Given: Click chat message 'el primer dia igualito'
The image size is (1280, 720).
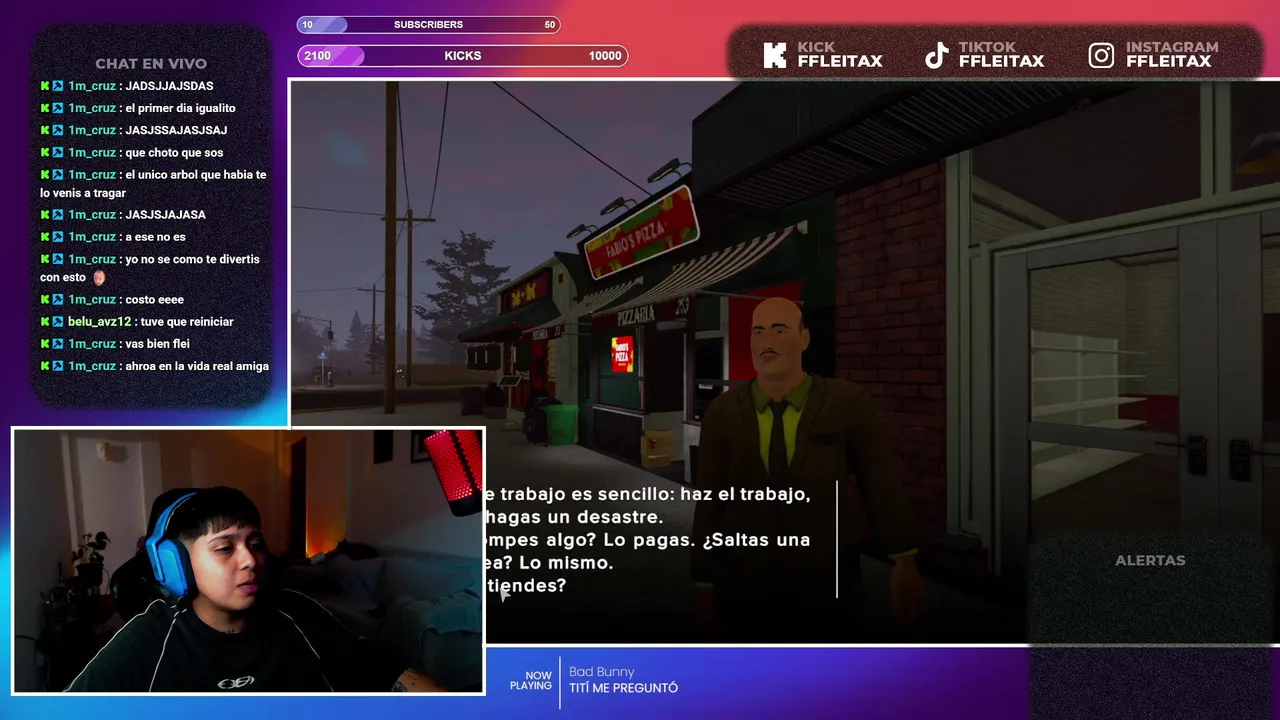Looking at the screenshot, I should pyautogui.click(x=180, y=108).
